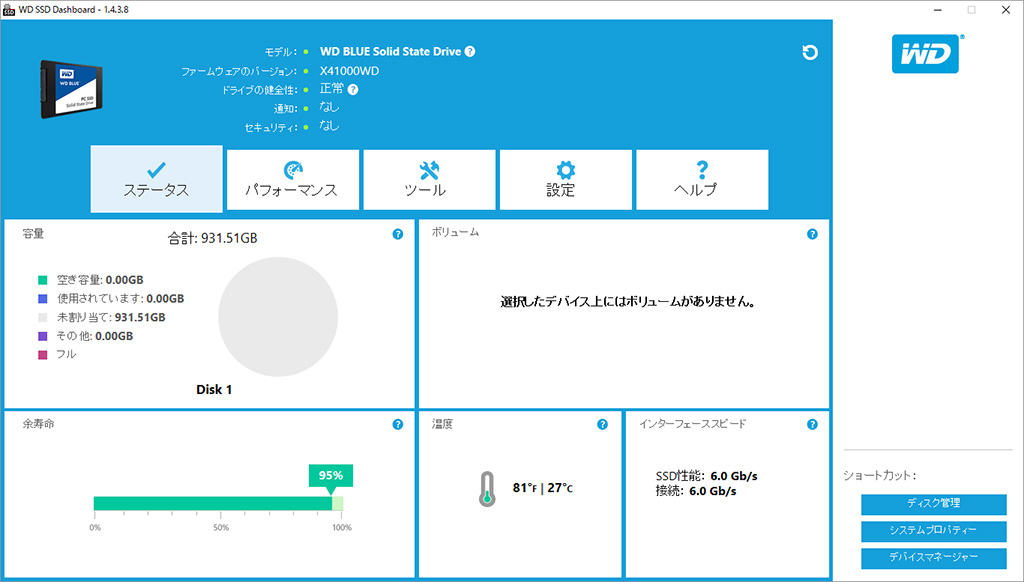Open システムプロパティー shortcut
Image resolution: width=1024 pixels, height=582 pixels.
point(933,530)
